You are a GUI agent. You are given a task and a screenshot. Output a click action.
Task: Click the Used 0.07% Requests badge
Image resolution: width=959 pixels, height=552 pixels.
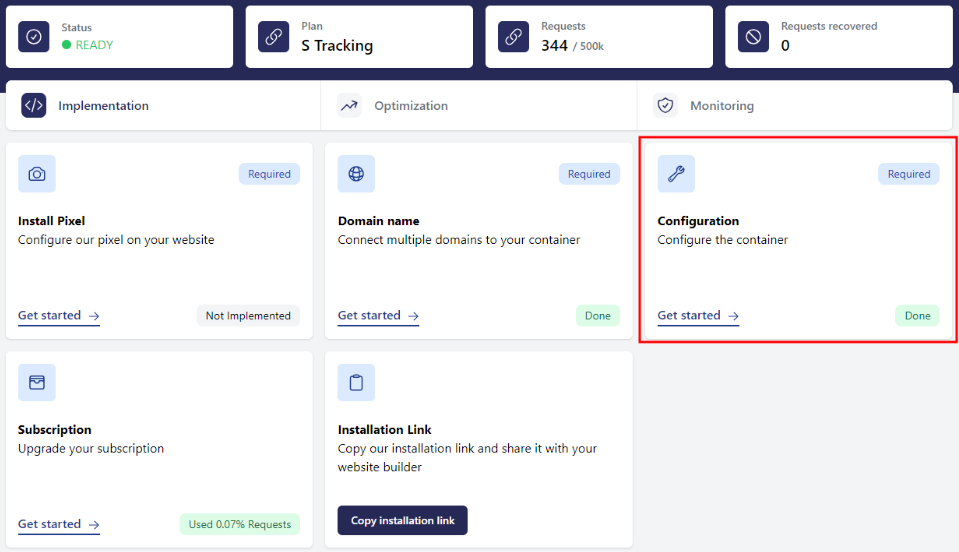(239, 524)
